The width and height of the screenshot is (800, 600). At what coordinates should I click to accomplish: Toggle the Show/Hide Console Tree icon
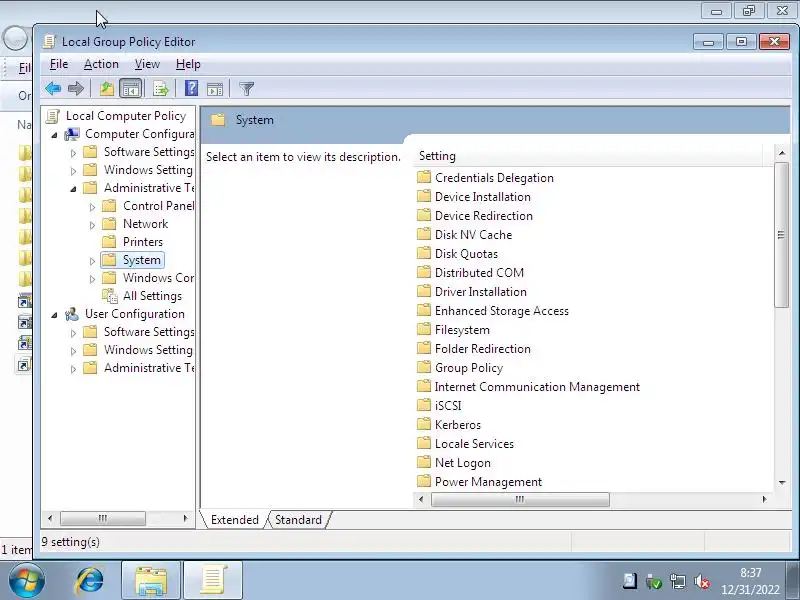pos(131,89)
